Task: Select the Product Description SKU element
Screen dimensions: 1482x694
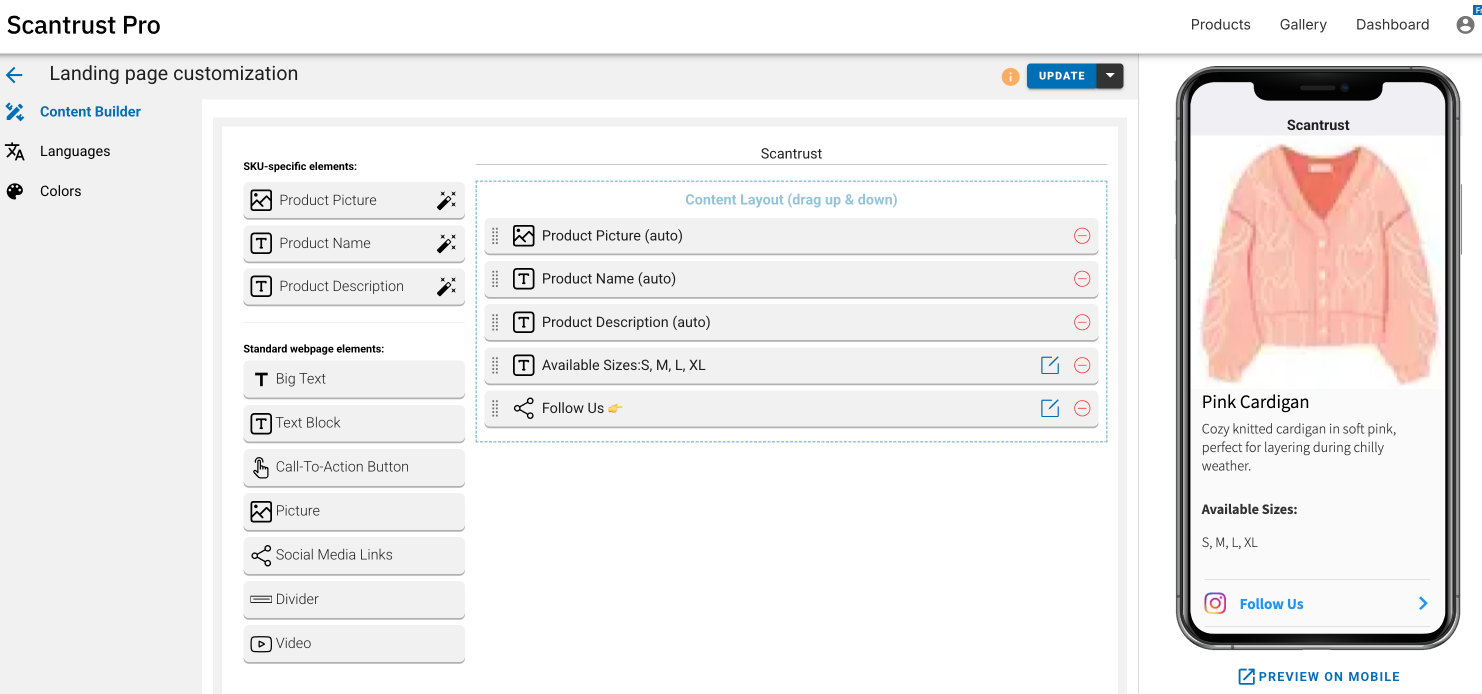Action: (354, 286)
